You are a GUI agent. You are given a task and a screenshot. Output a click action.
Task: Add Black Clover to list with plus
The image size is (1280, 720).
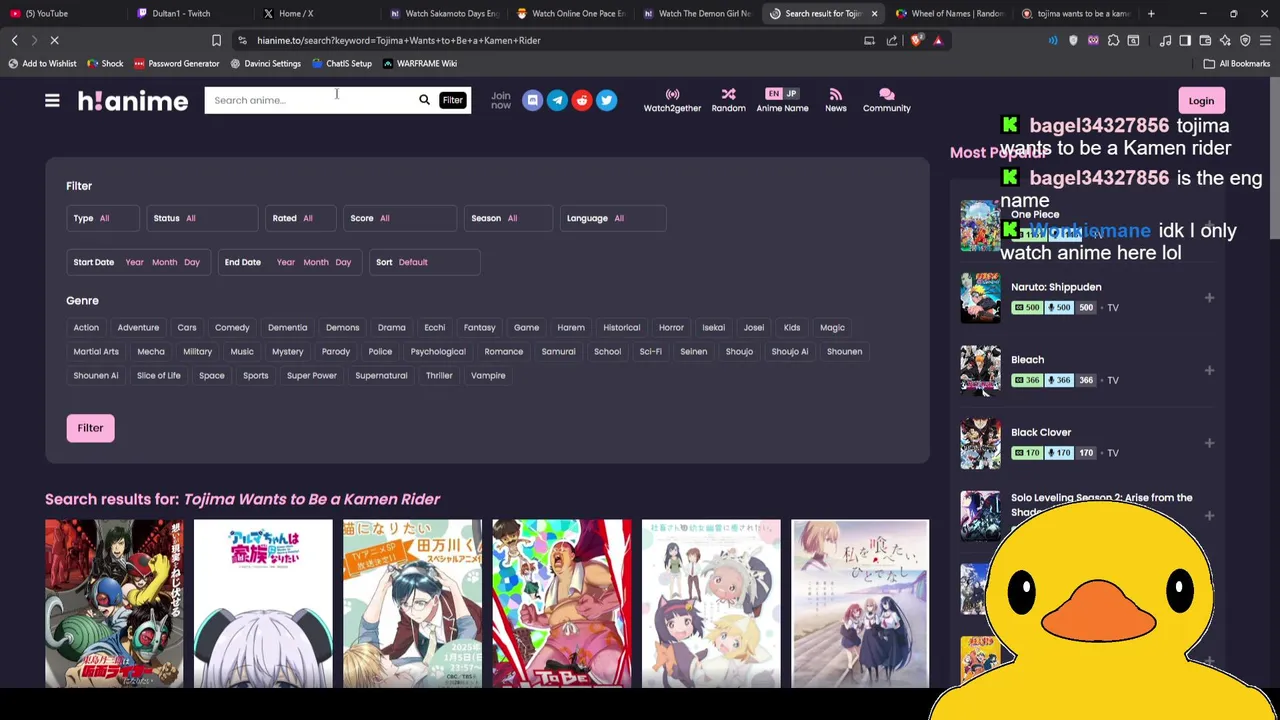click(1209, 443)
